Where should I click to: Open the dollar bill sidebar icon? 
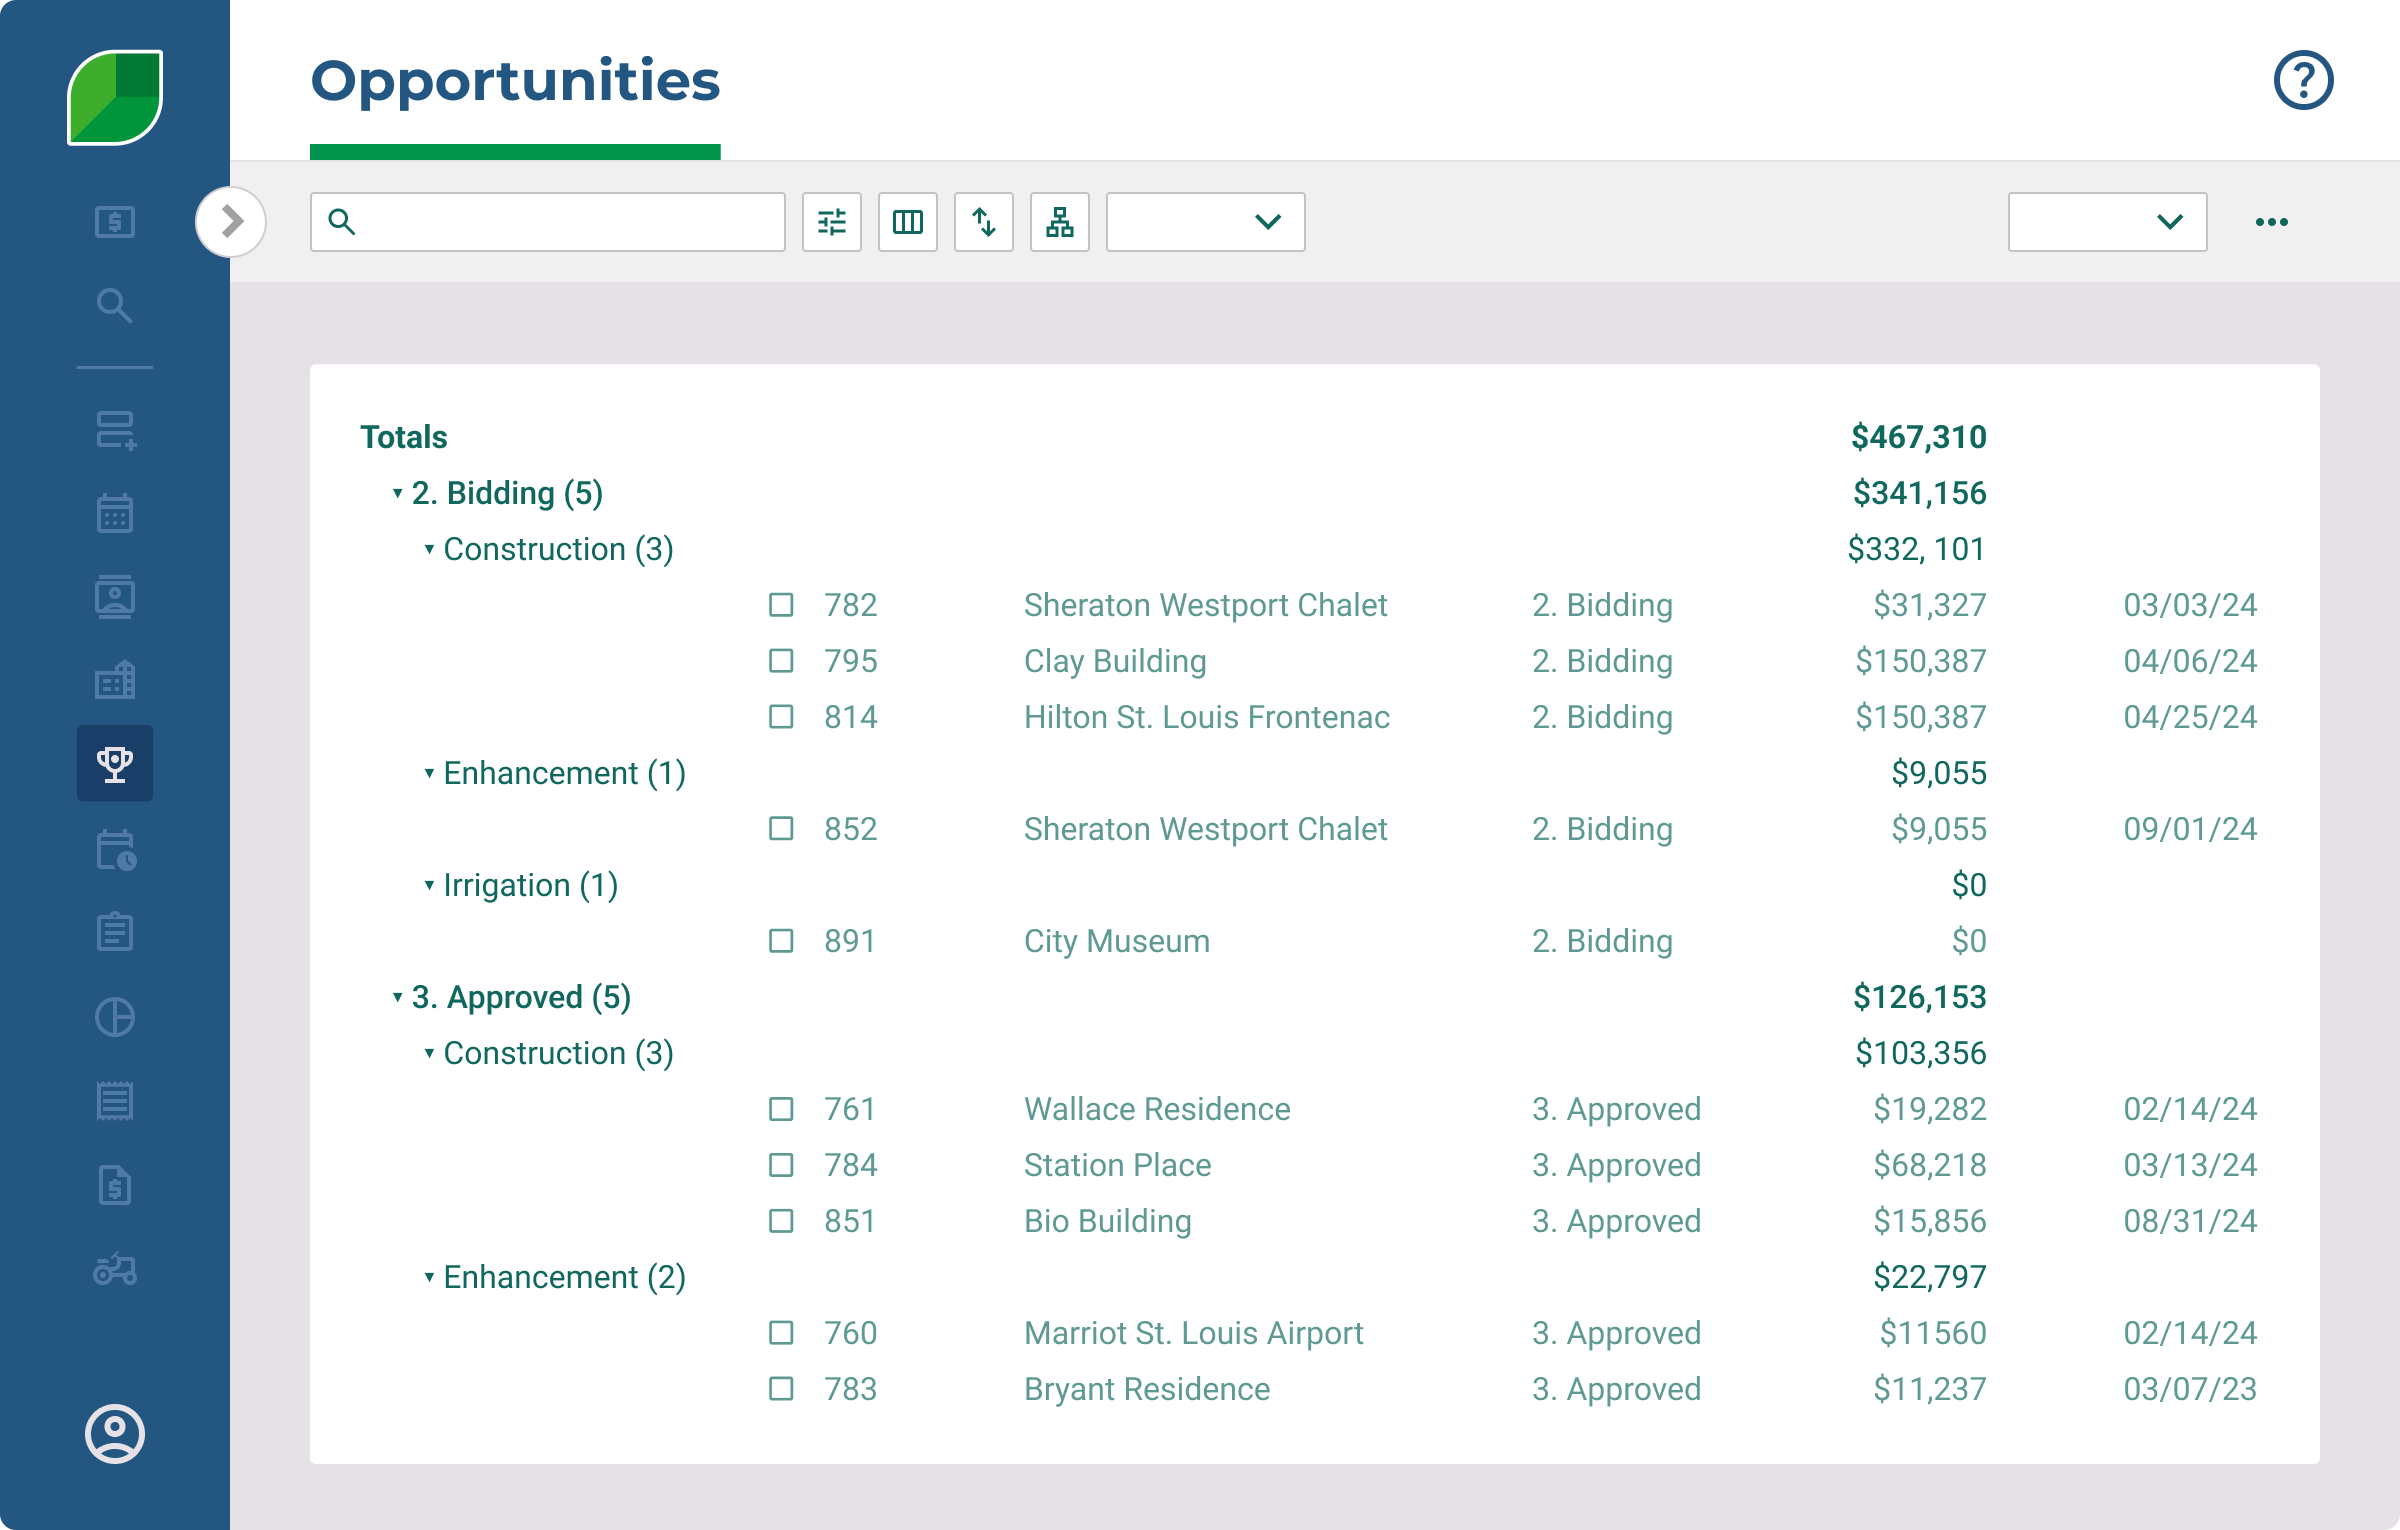click(115, 221)
